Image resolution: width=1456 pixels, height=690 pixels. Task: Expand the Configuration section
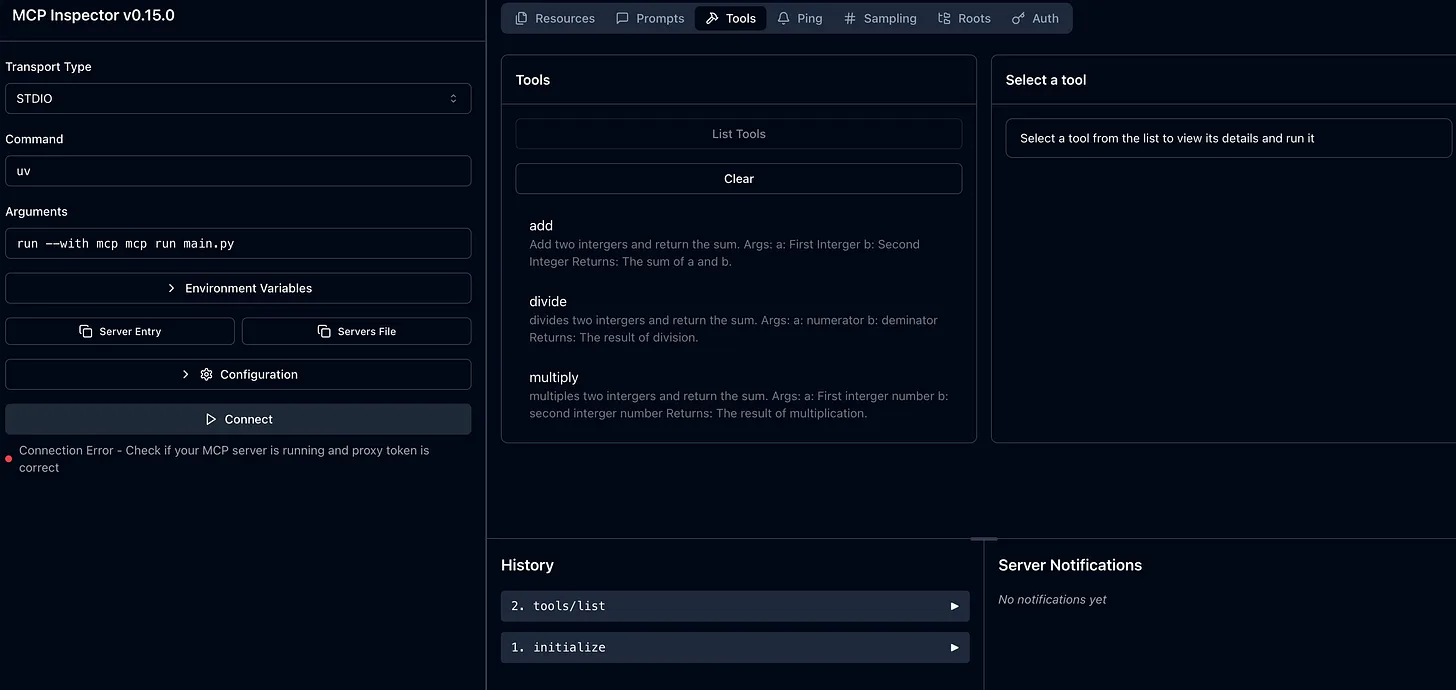pos(238,374)
